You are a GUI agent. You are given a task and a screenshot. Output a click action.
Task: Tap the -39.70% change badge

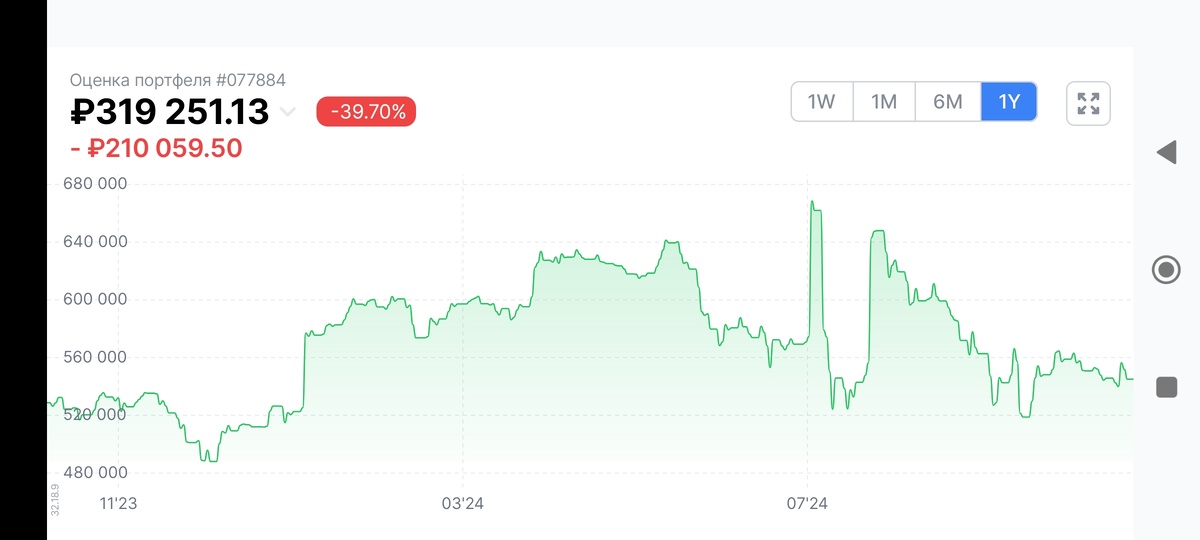[x=366, y=112]
